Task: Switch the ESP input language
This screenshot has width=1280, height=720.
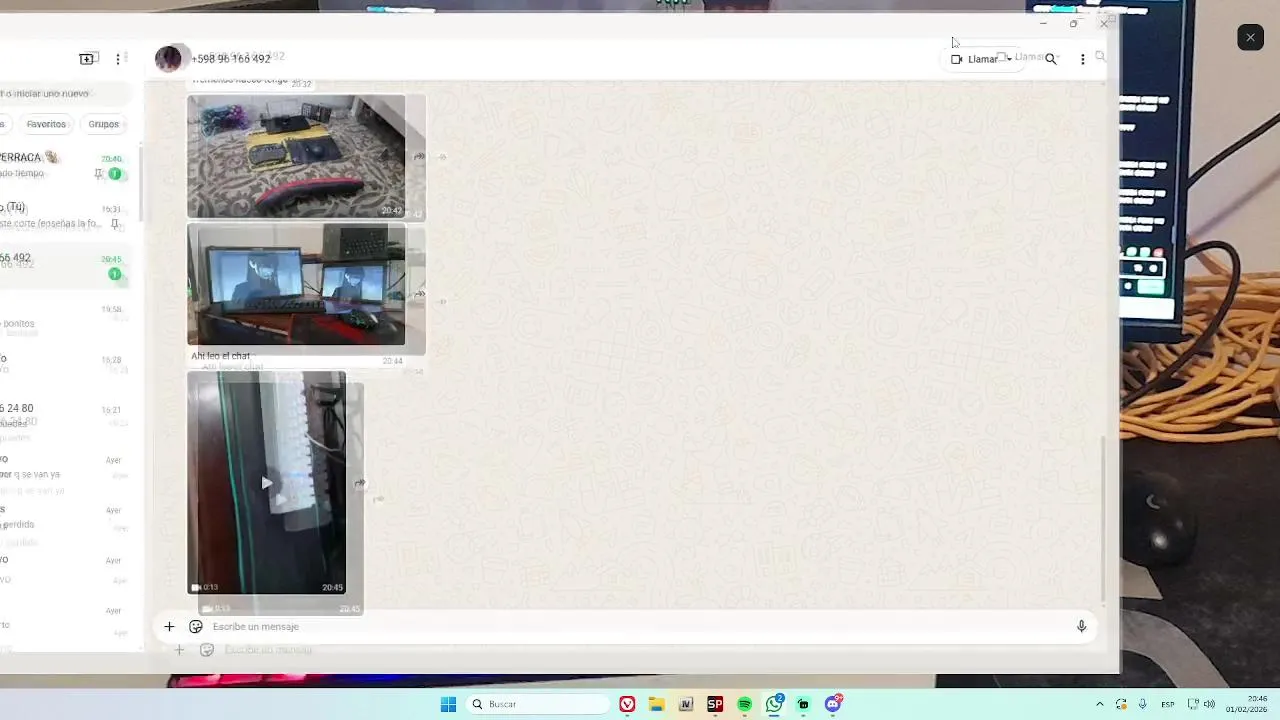Action: [1167, 704]
